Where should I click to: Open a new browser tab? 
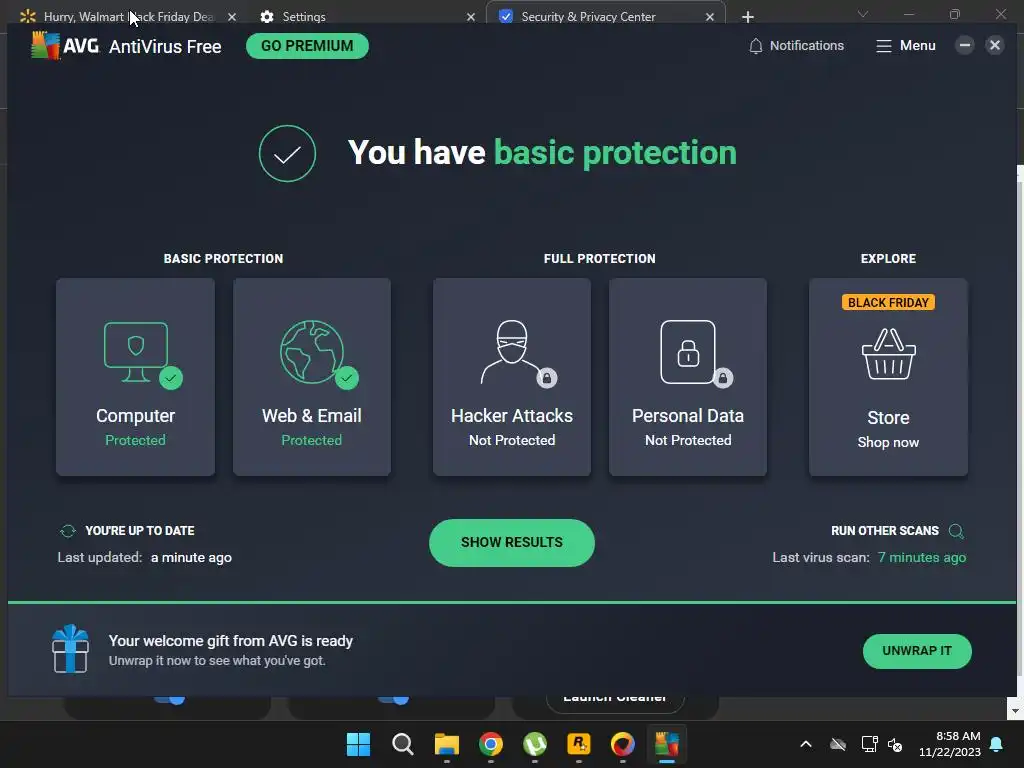coord(748,17)
